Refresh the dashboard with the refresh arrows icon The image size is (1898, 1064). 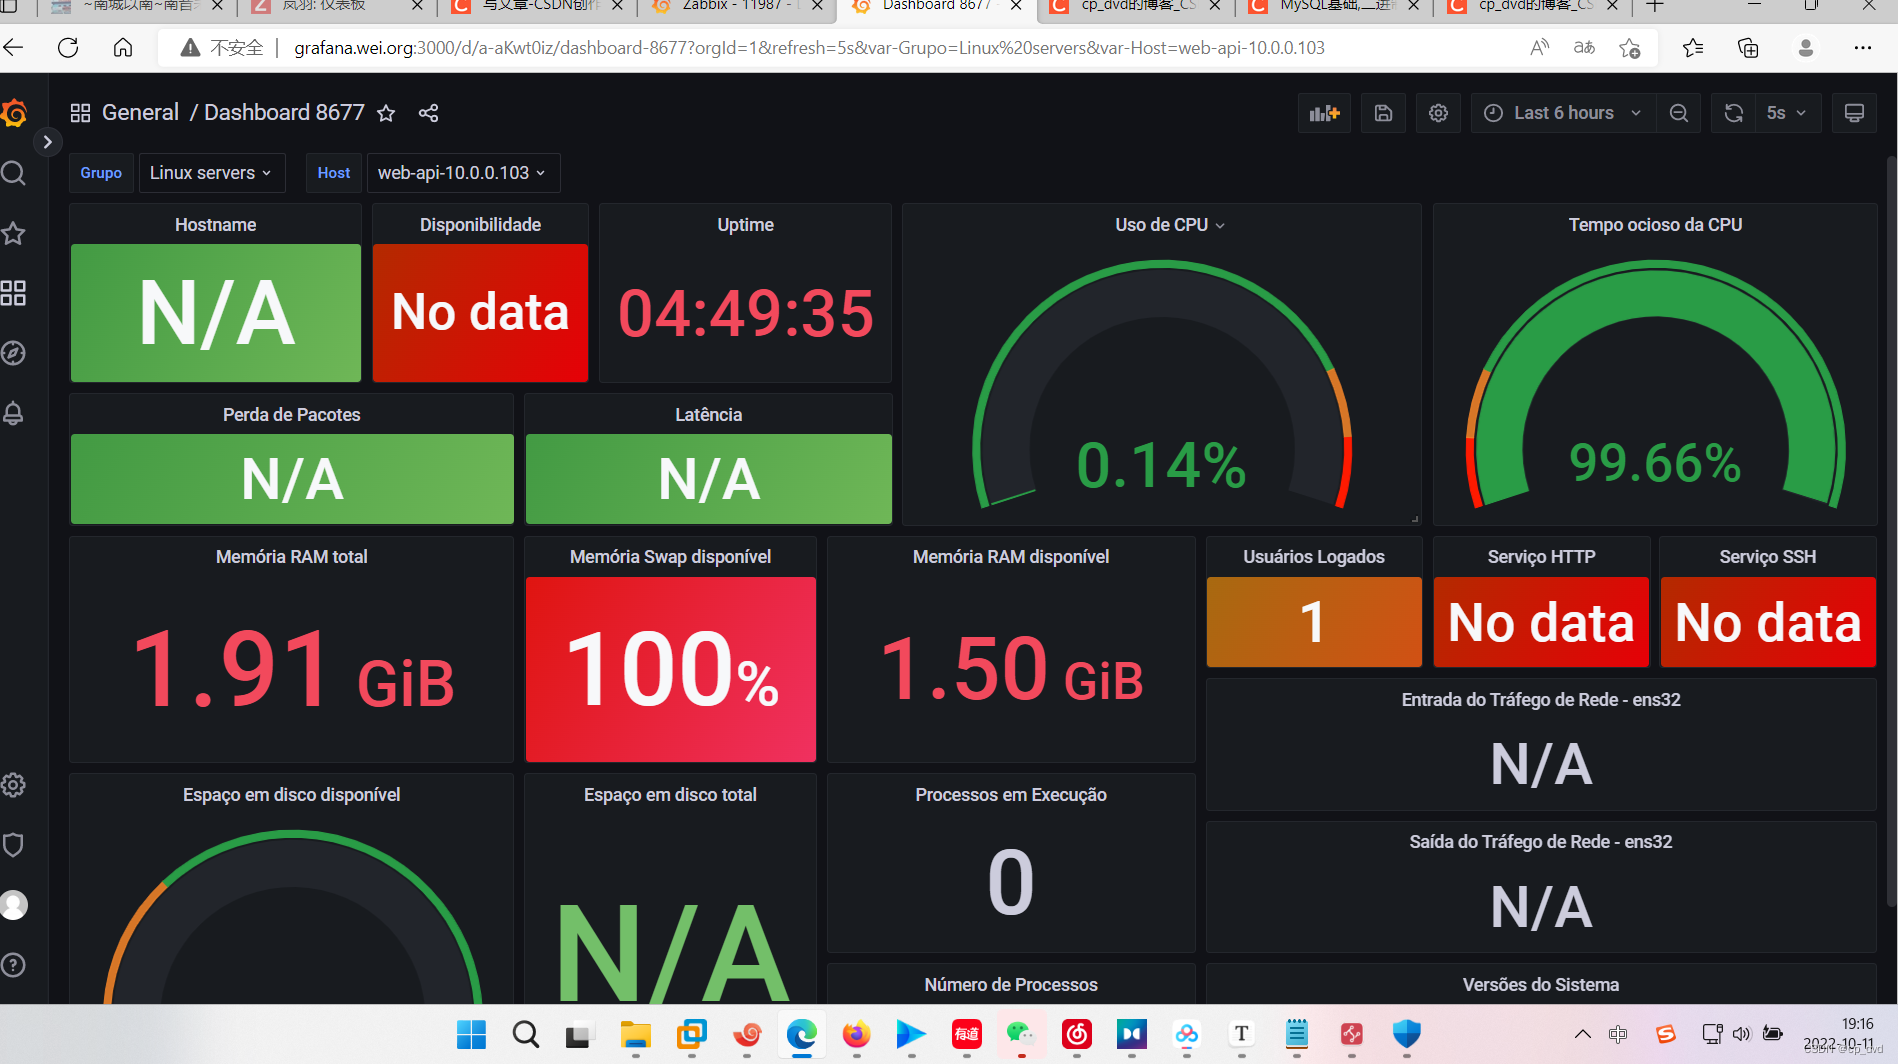[x=1733, y=112]
